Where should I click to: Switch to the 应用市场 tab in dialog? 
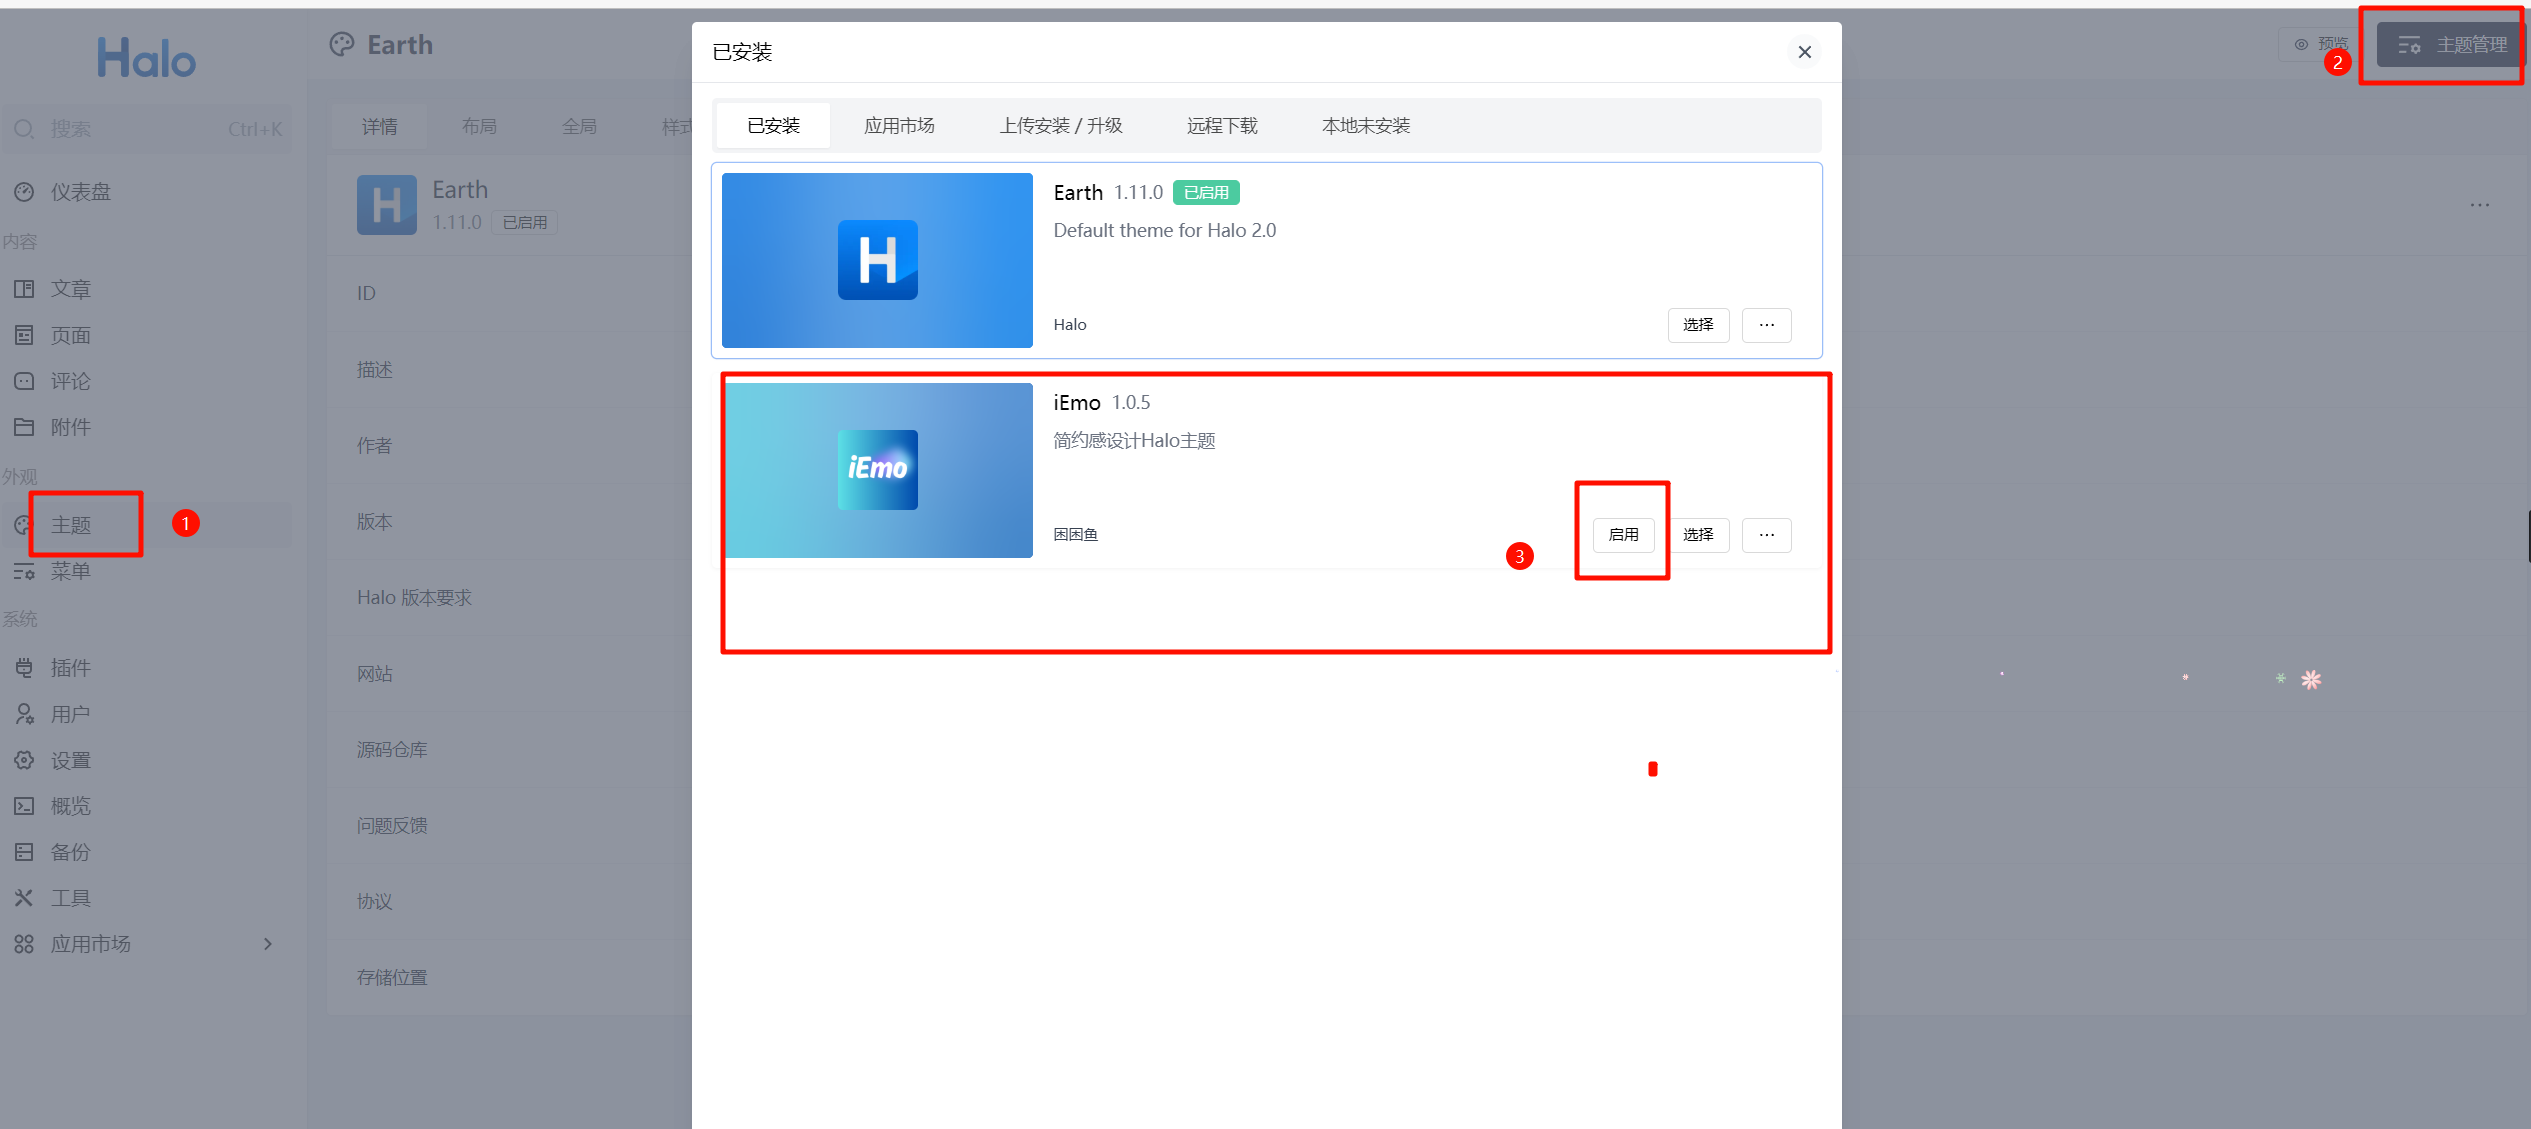(x=899, y=126)
